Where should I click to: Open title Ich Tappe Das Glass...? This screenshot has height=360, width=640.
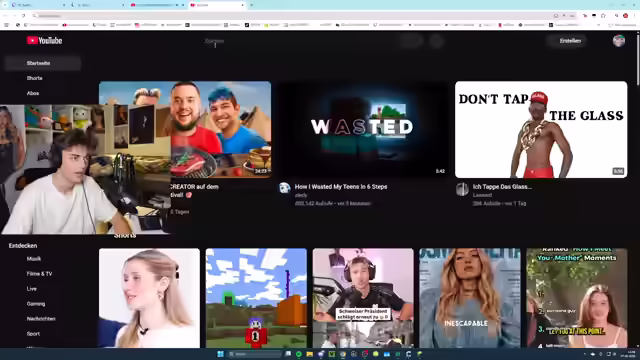(x=502, y=187)
